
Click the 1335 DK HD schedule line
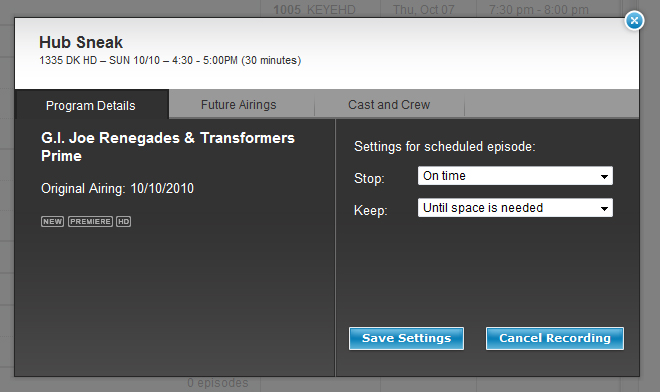[x=170, y=60]
